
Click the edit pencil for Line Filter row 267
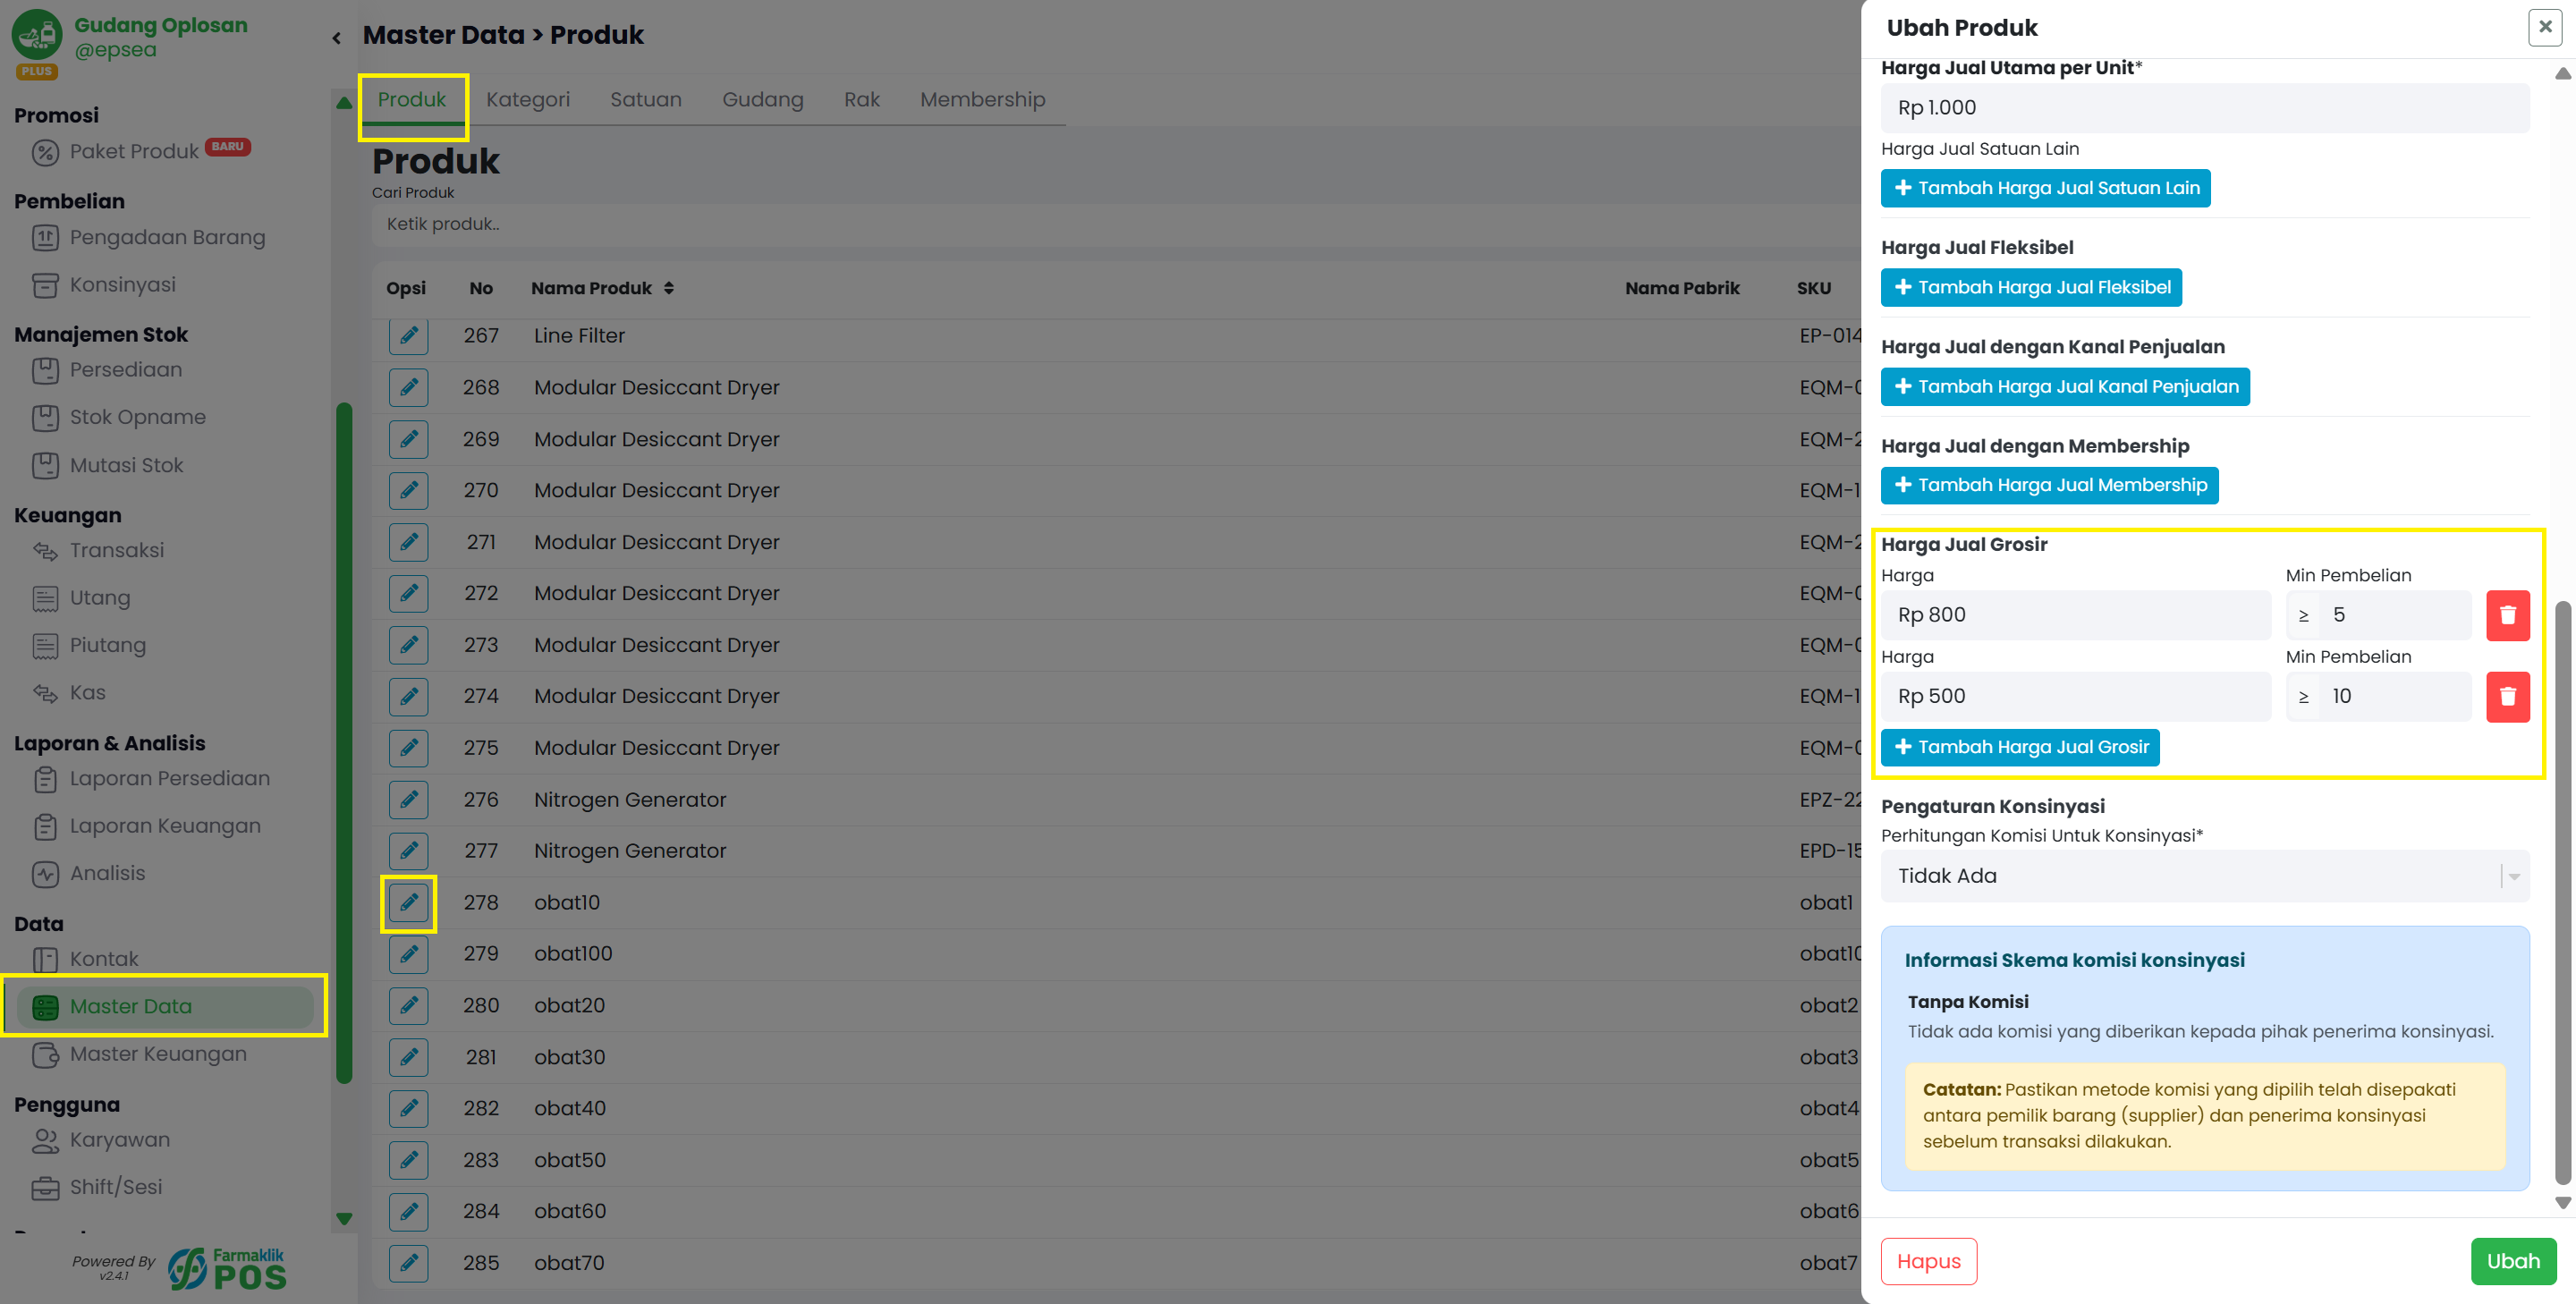point(408,336)
